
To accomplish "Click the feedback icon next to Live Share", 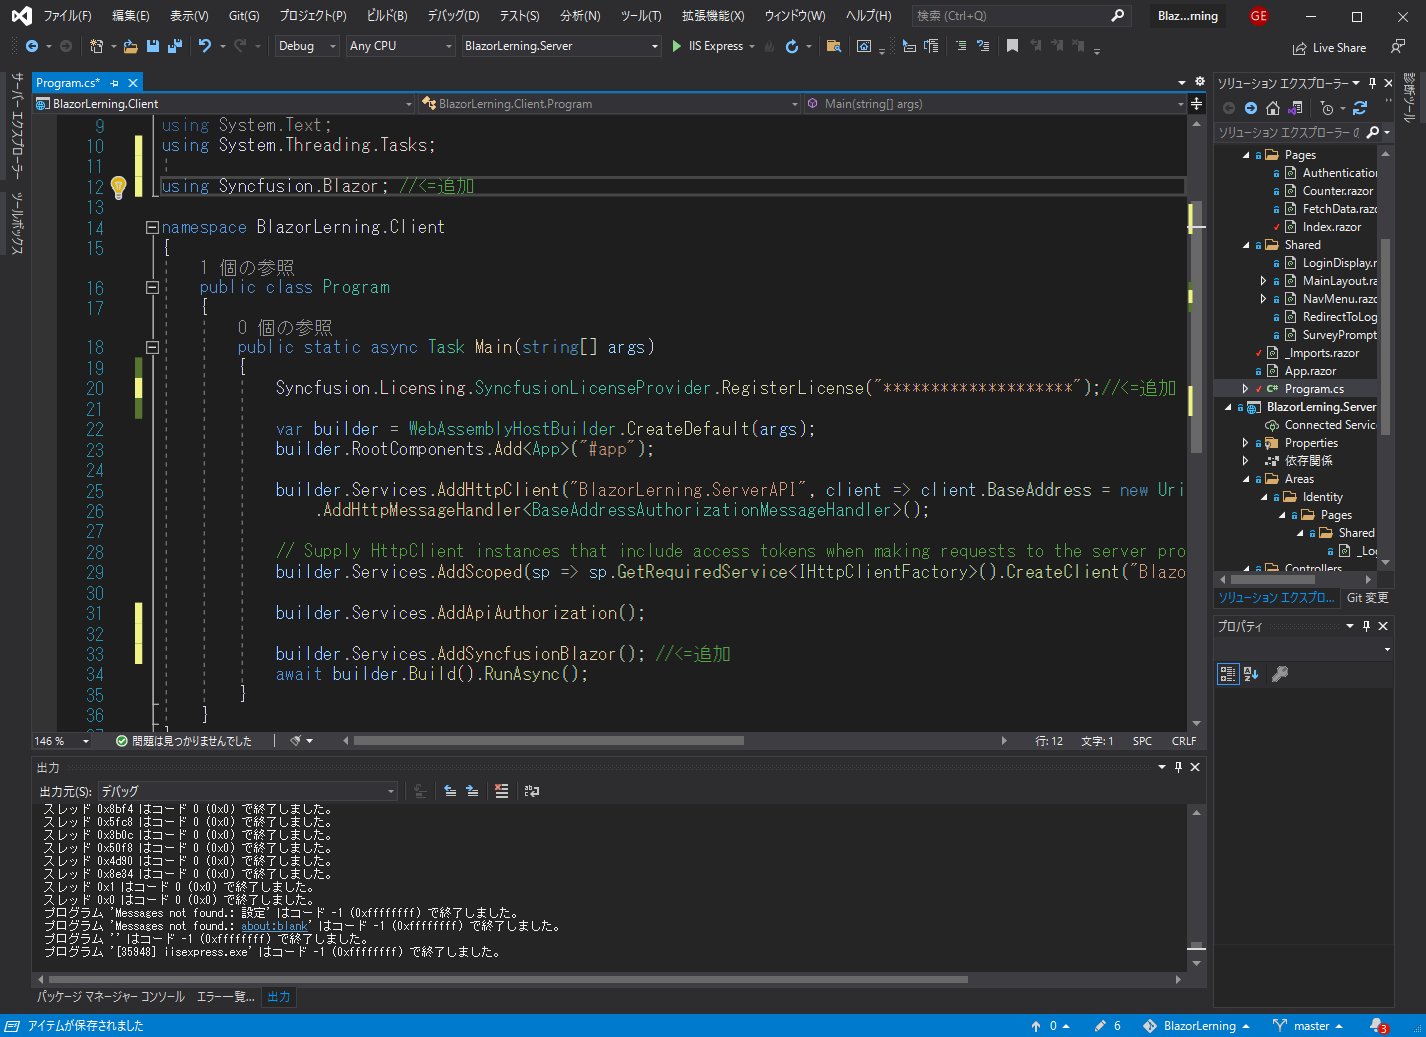I will point(1397,47).
